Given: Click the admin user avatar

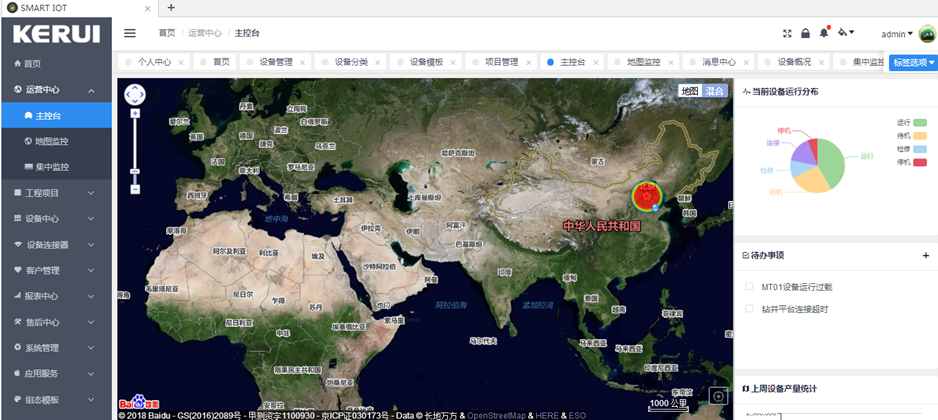Looking at the screenshot, I should [927, 34].
